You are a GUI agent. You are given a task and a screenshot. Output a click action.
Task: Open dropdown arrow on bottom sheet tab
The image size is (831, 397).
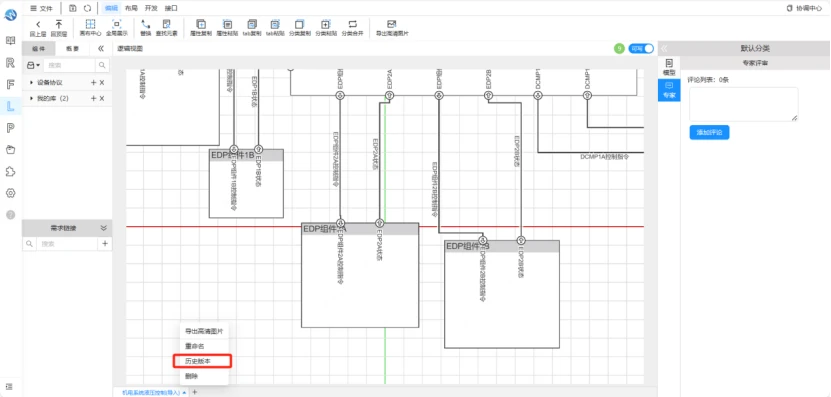[x=184, y=393]
